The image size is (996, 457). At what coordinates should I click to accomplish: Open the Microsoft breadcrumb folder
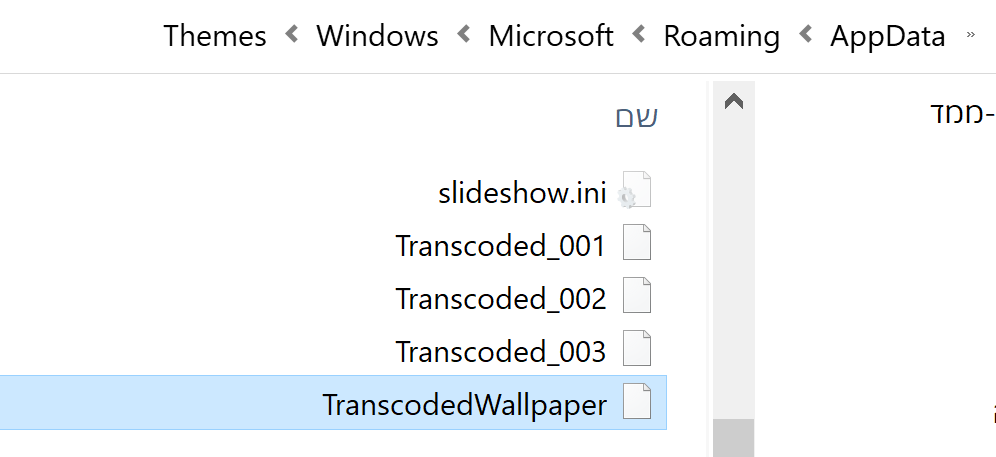(x=551, y=36)
